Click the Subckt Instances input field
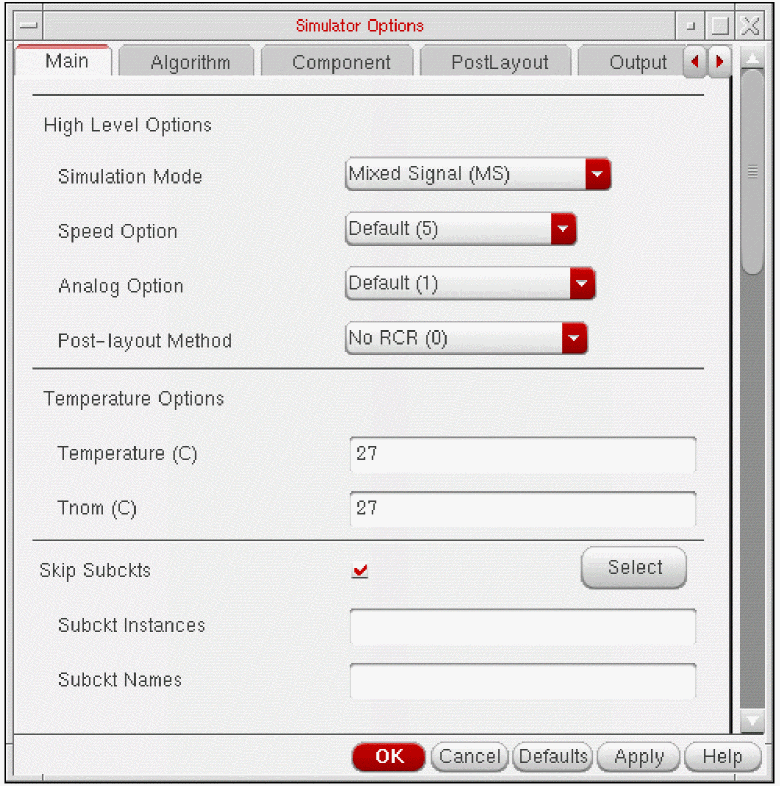The width and height of the screenshot is (780, 786). [x=523, y=626]
